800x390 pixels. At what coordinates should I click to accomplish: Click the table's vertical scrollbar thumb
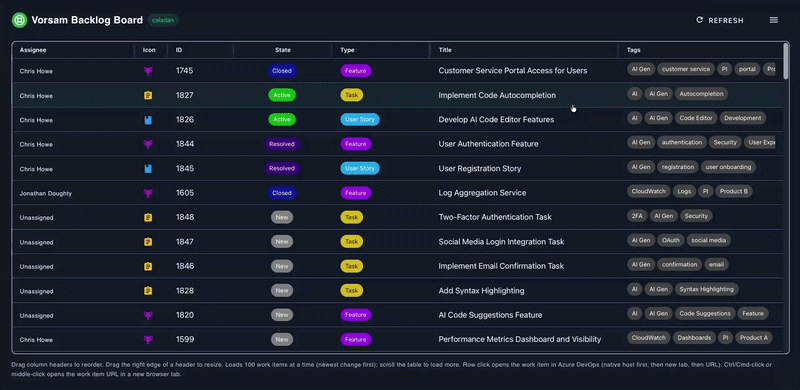click(786, 61)
